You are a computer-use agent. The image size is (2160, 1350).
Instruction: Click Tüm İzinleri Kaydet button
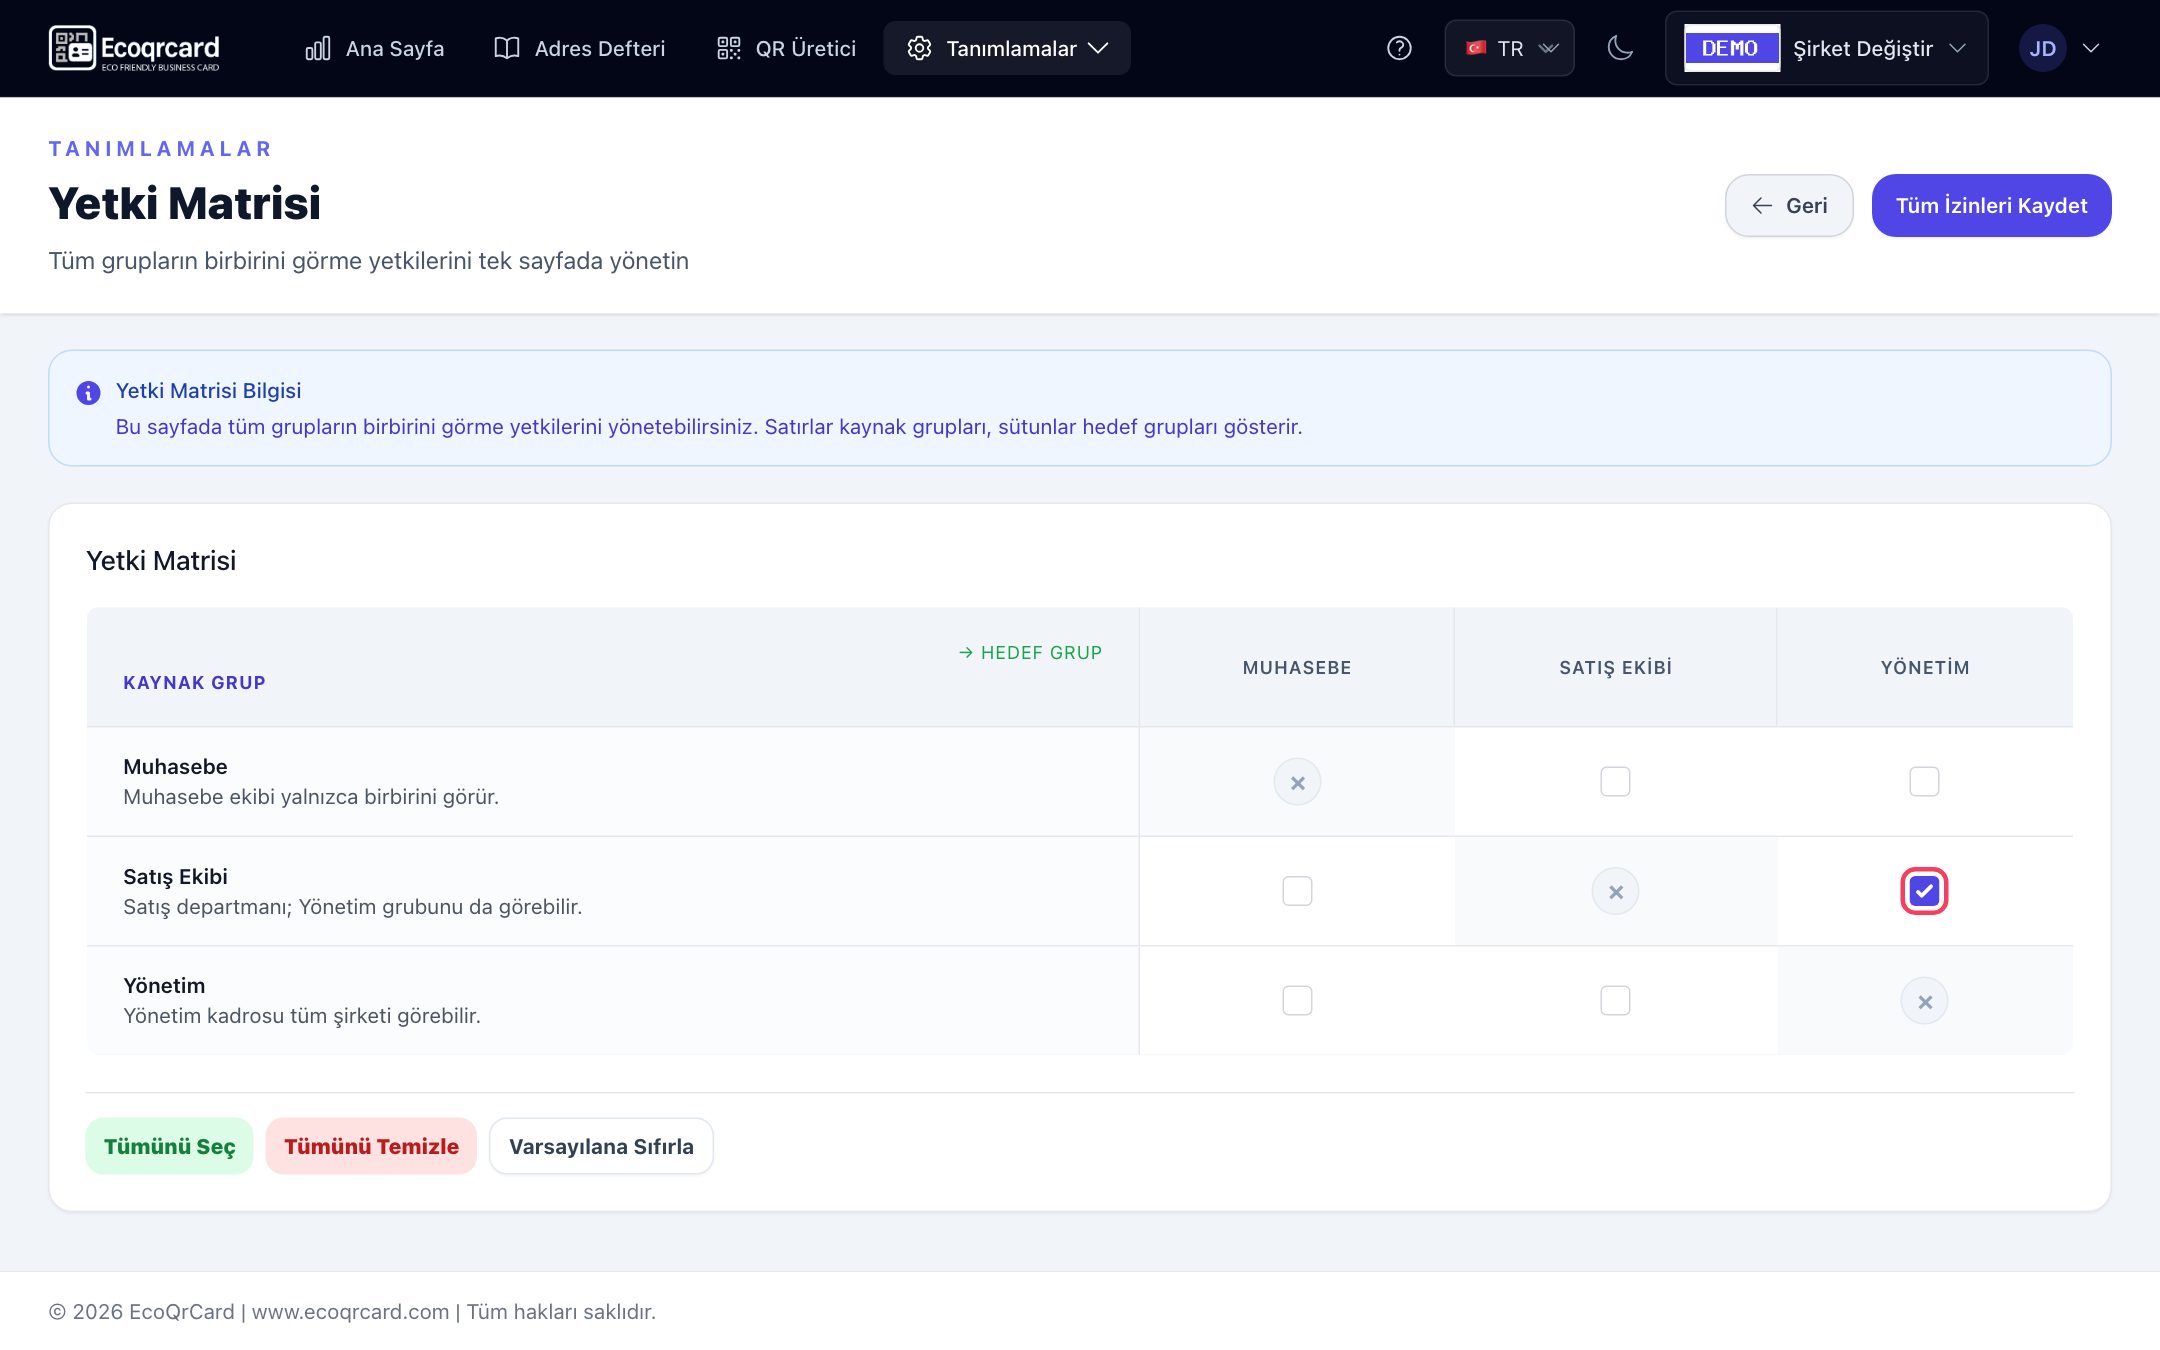point(1991,205)
